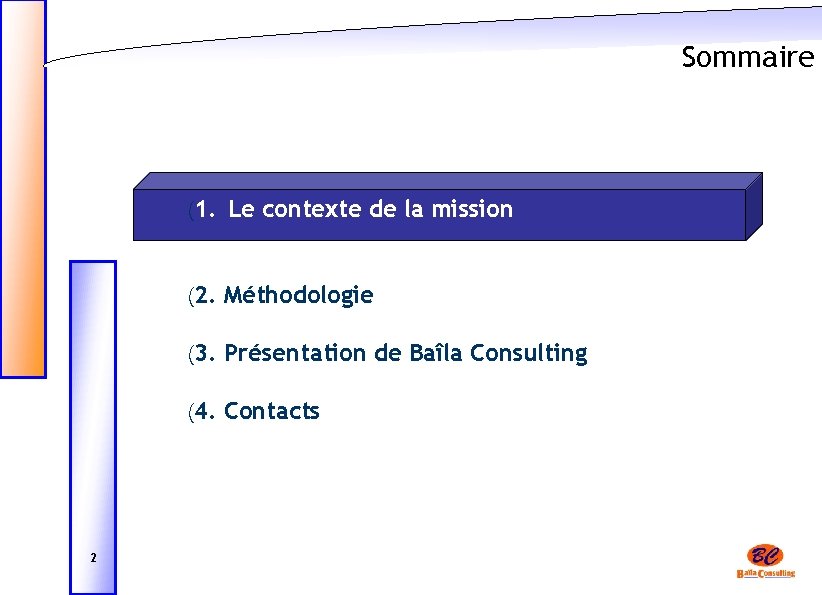Click bullet marker before item 3
This screenshot has width=822, height=595.
pos(190,354)
